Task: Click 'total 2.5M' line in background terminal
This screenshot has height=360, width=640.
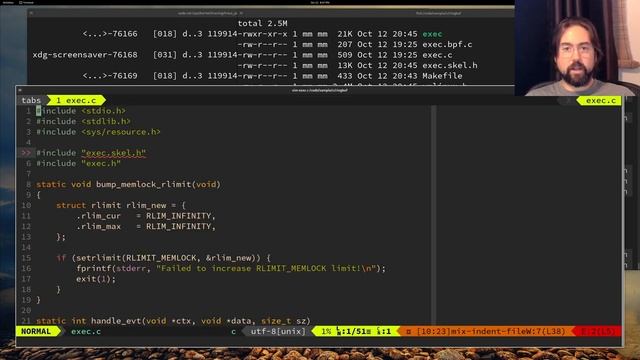Action: click(262, 23)
